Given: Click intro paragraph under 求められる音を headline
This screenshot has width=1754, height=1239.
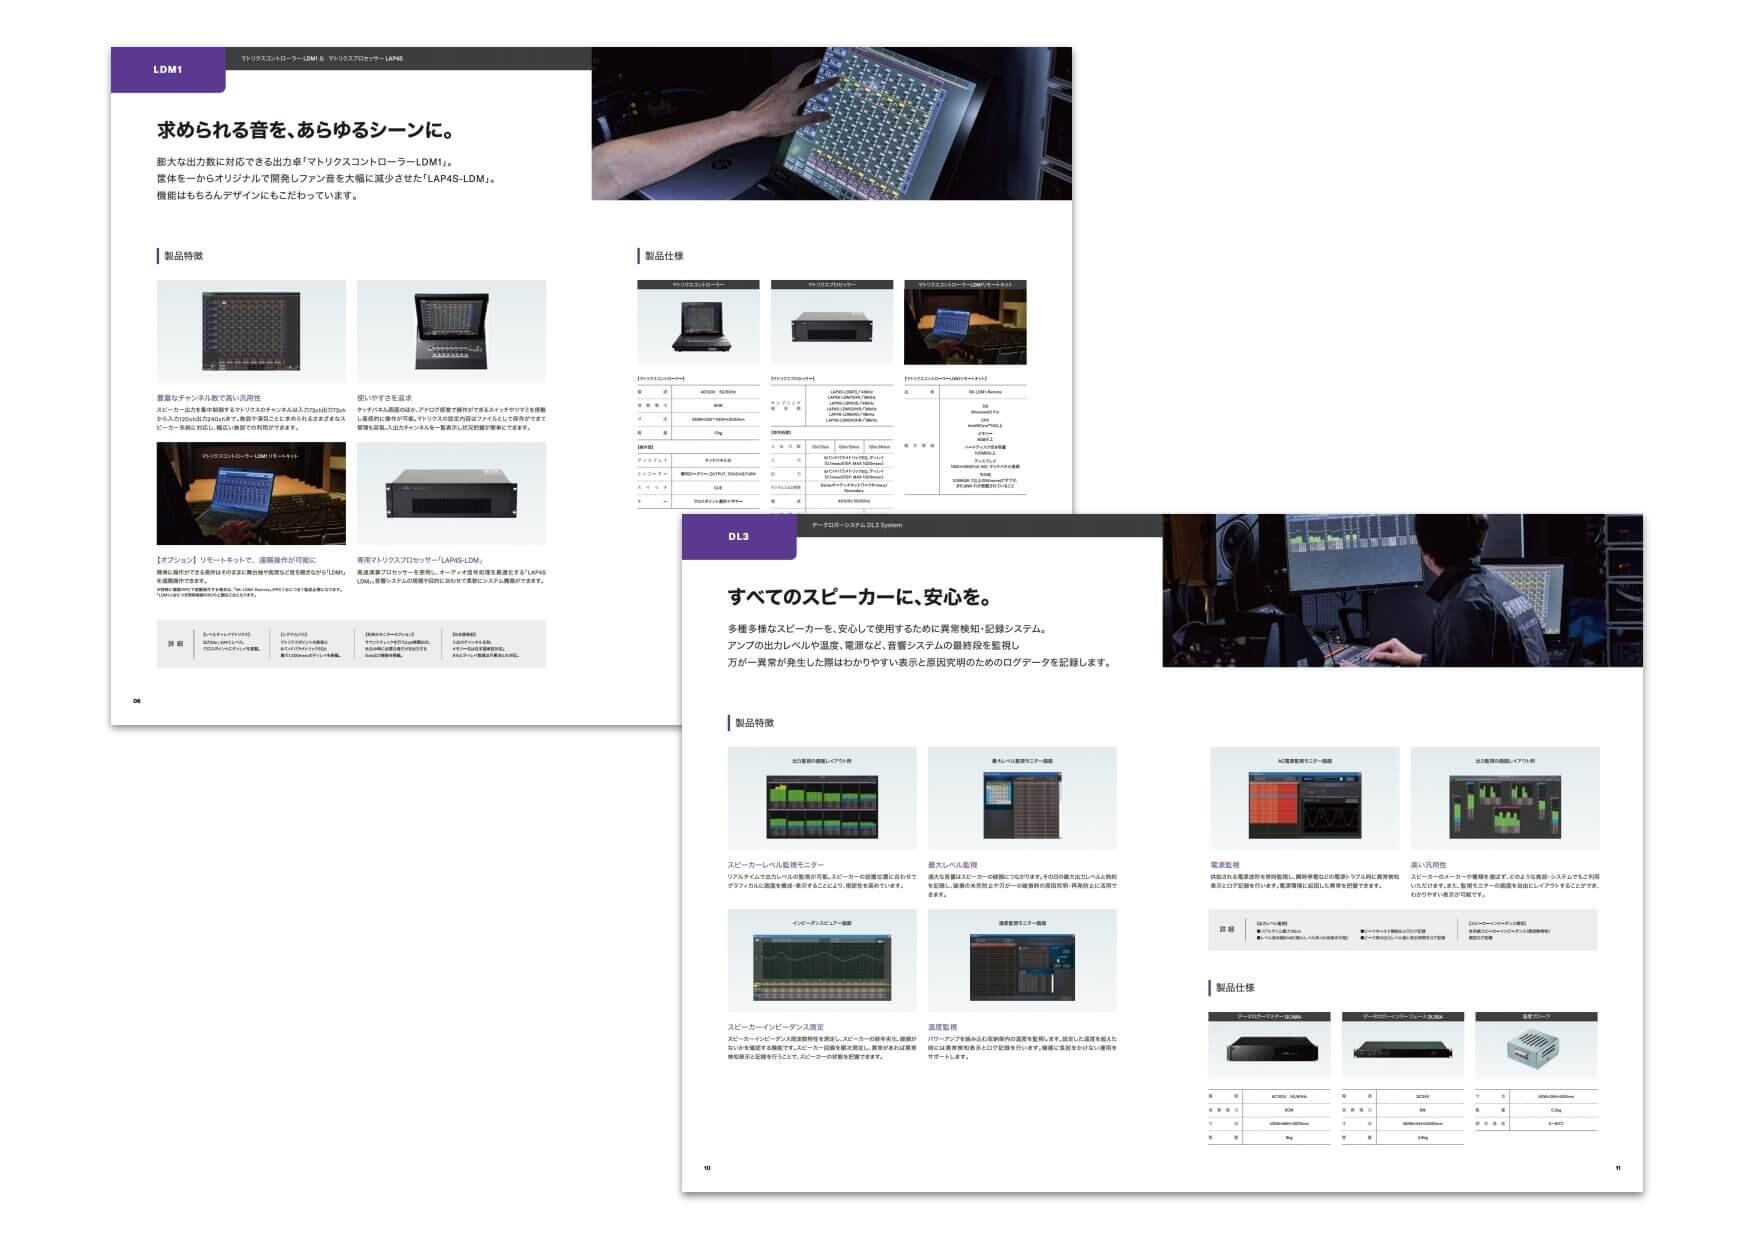Looking at the screenshot, I should point(327,179).
